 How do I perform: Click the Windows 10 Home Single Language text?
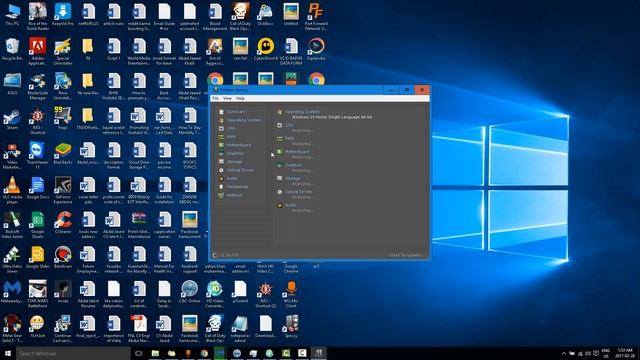point(332,117)
